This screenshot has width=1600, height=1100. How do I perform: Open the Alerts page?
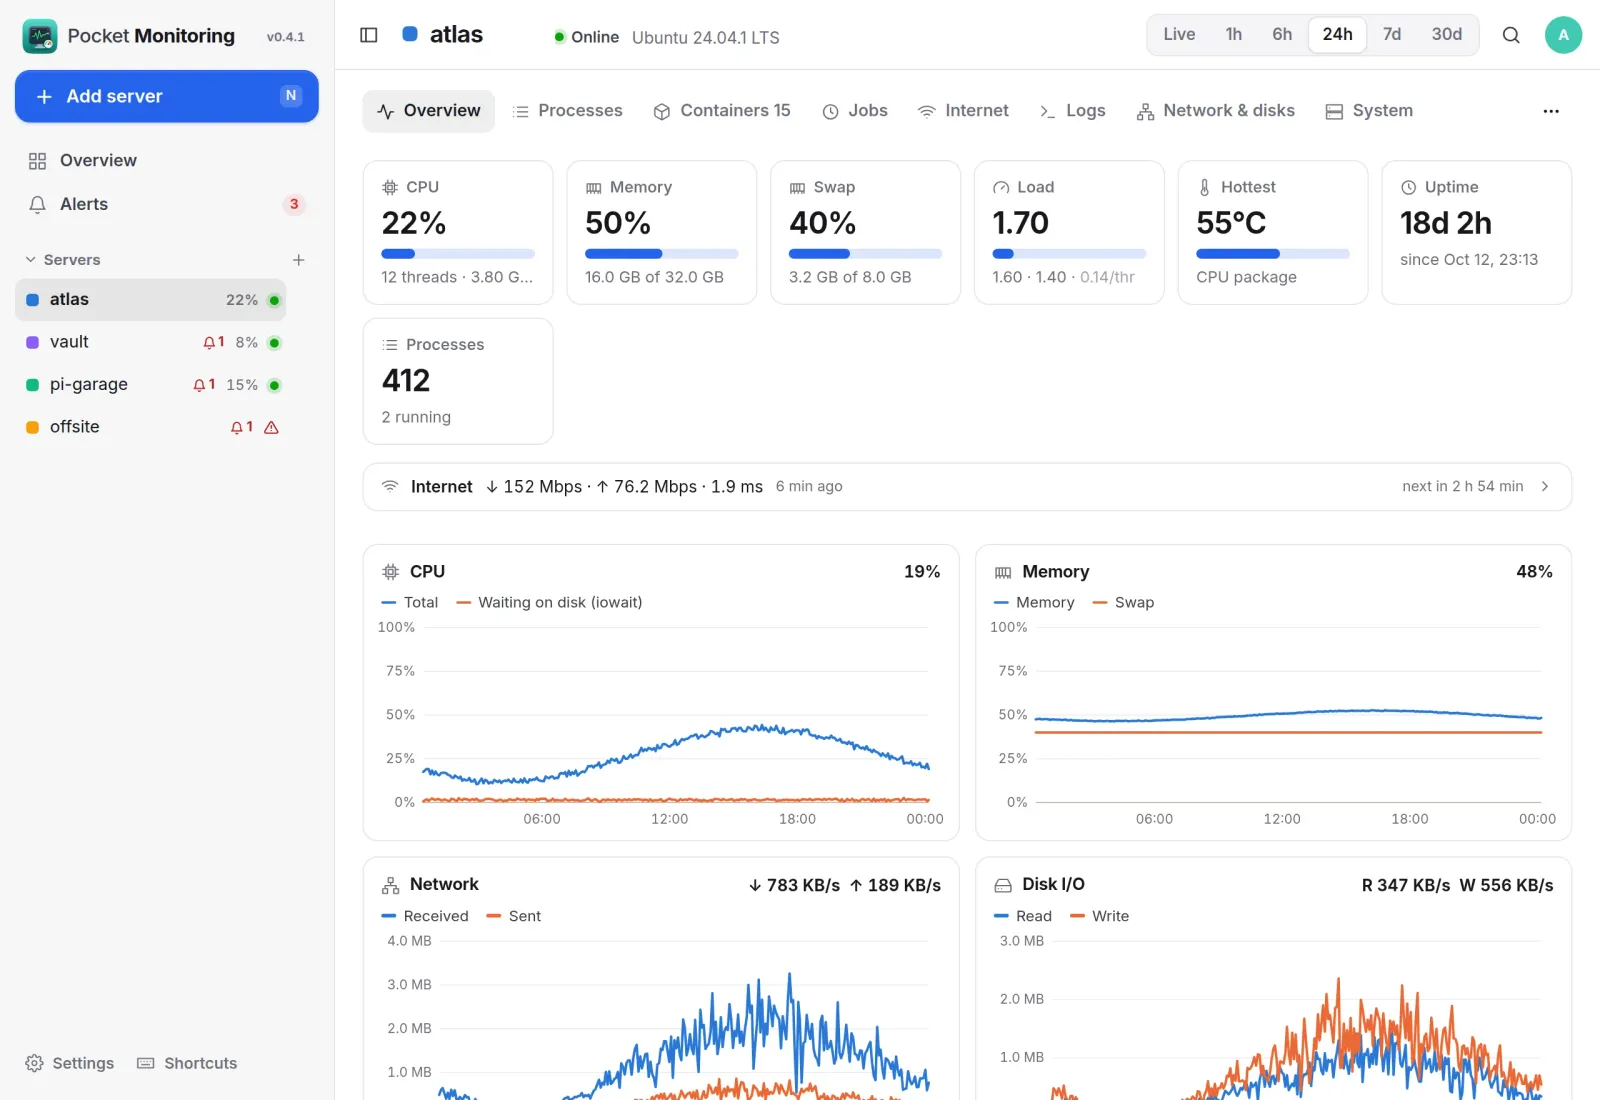[167, 204]
